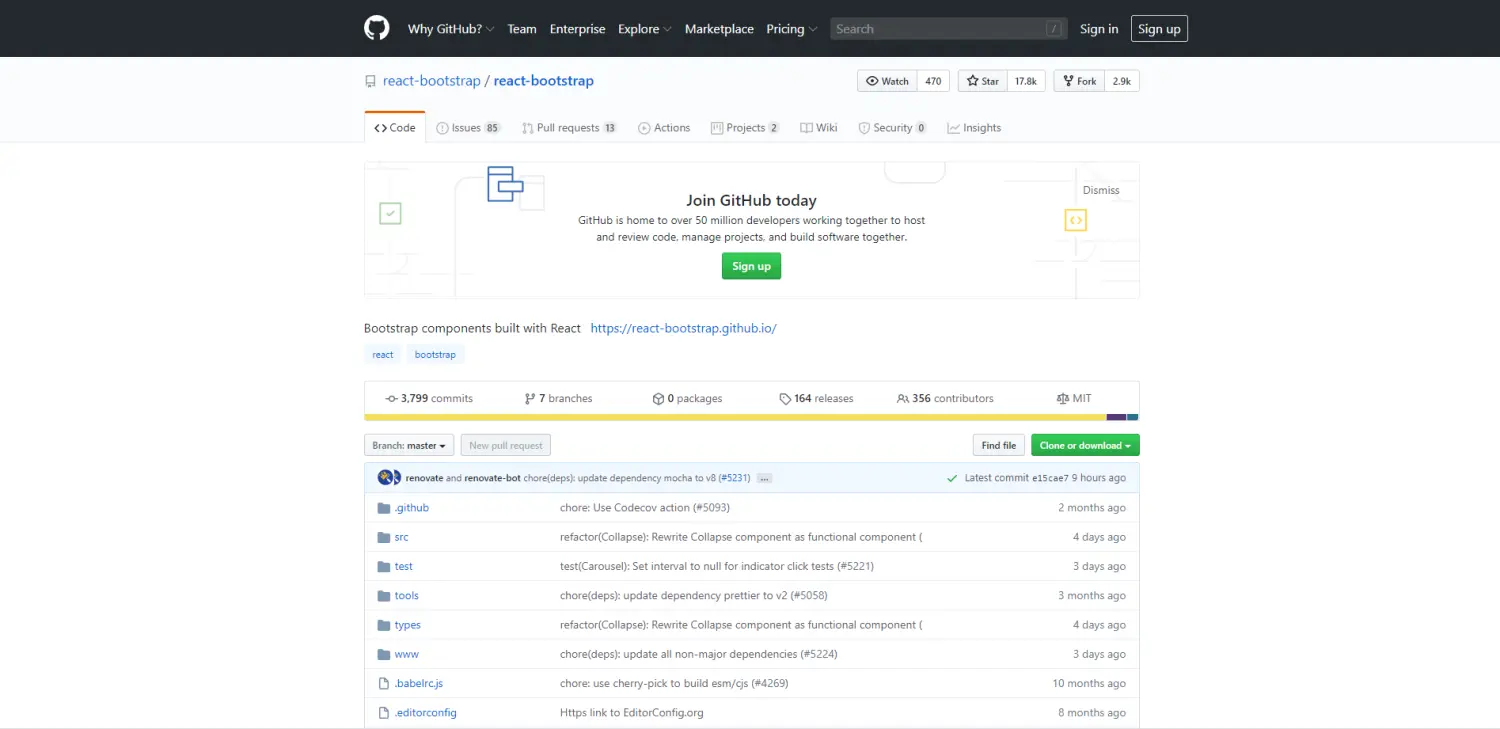This screenshot has height=729, width=1500.
Task: Click the .babelrc.js file icon
Action: (383, 684)
